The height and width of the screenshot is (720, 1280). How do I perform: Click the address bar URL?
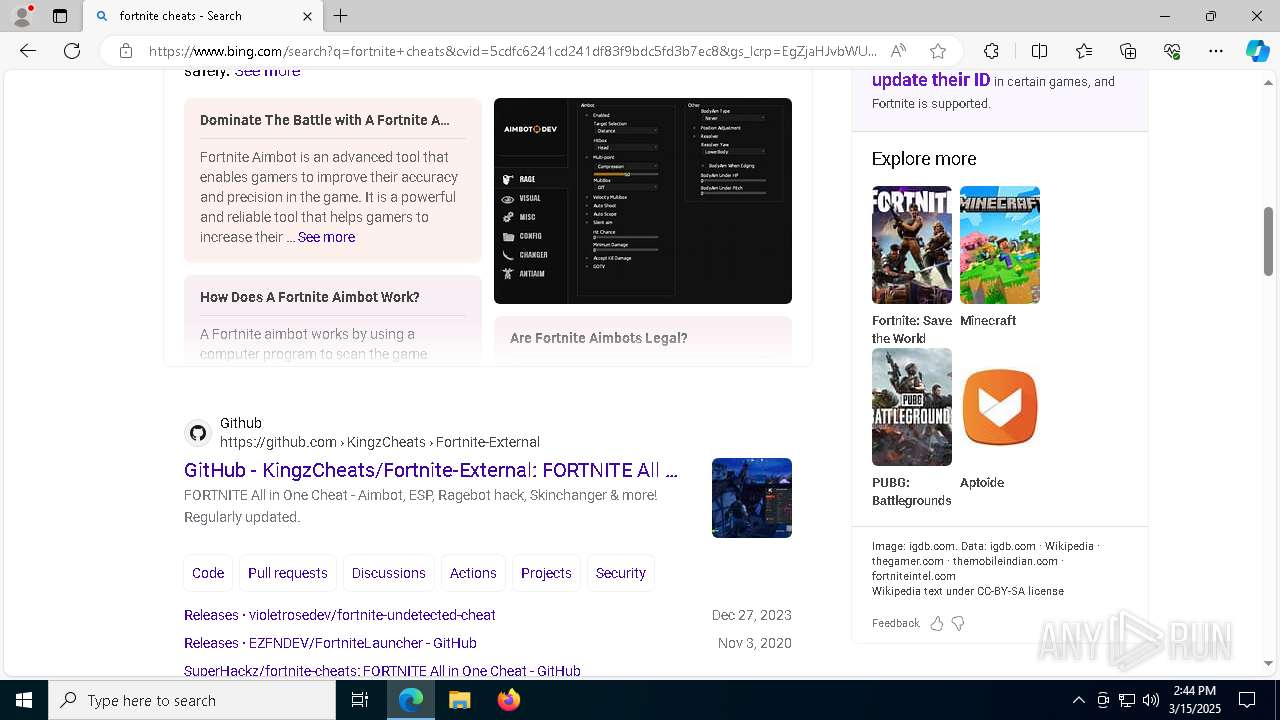click(x=512, y=51)
